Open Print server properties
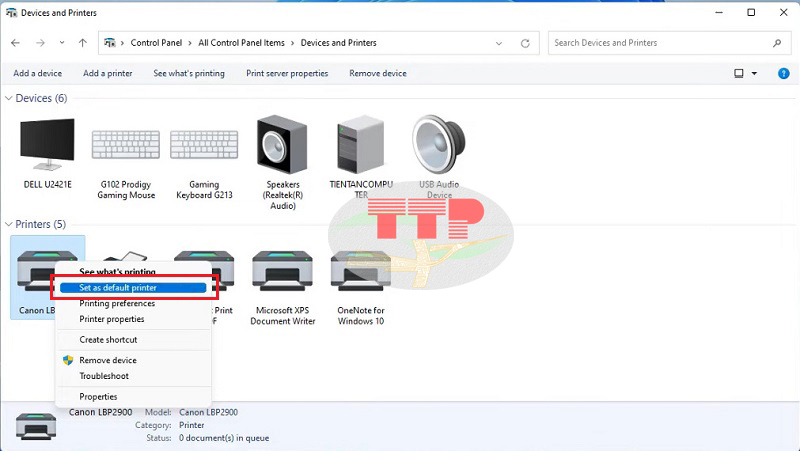Image resolution: width=800 pixels, height=451 pixels. 287,73
